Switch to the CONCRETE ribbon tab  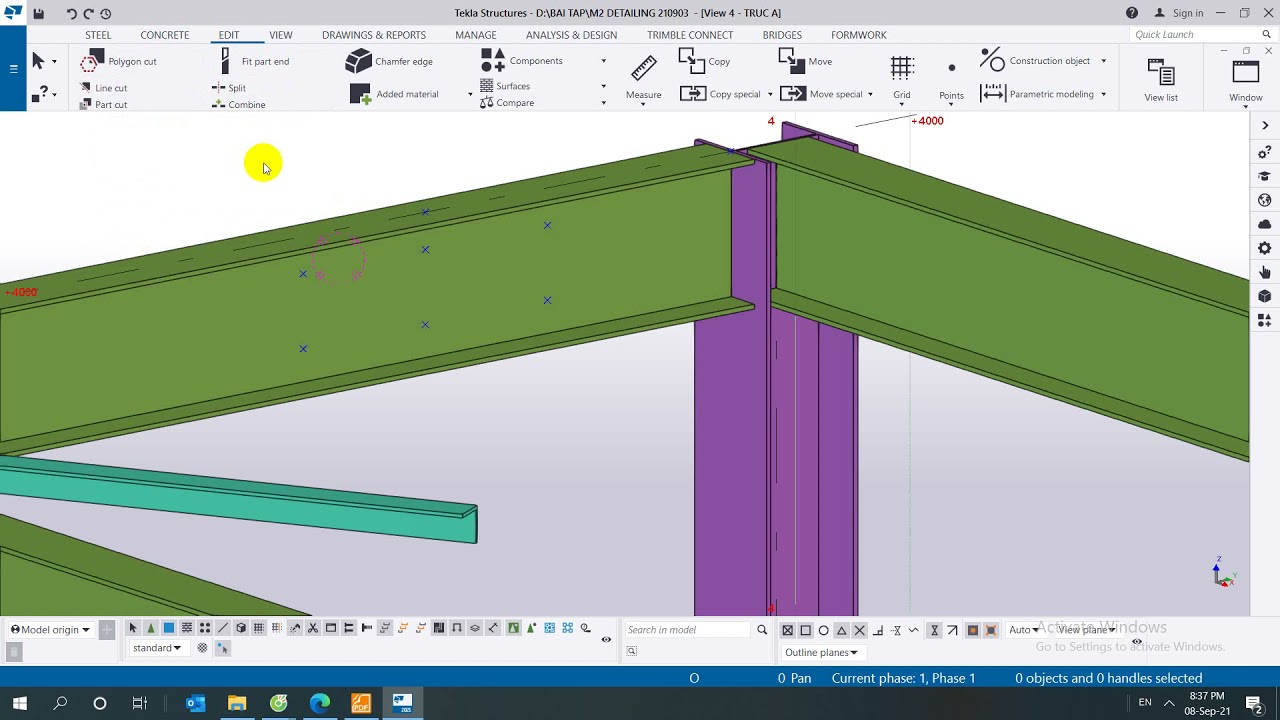165,35
